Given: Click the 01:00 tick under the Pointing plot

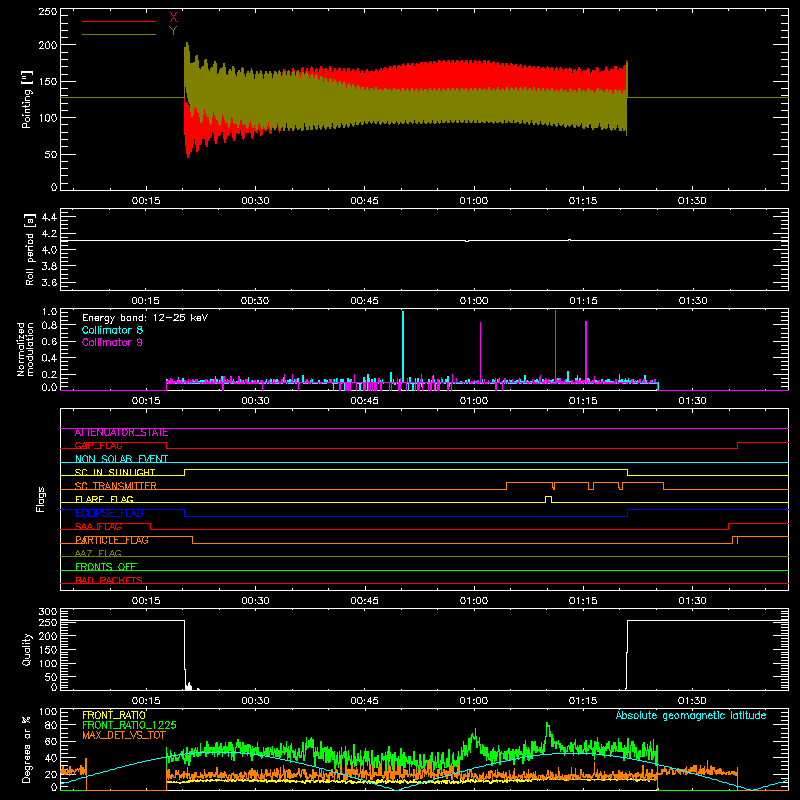Looking at the screenshot, I should pyautogui.click(x=474, y=201).
